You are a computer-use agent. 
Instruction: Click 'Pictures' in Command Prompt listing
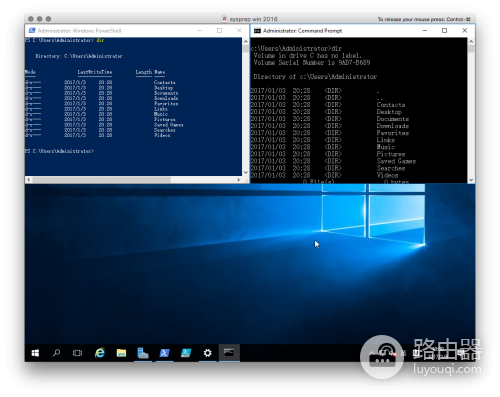pyautogui.click(x=391, y=154)
